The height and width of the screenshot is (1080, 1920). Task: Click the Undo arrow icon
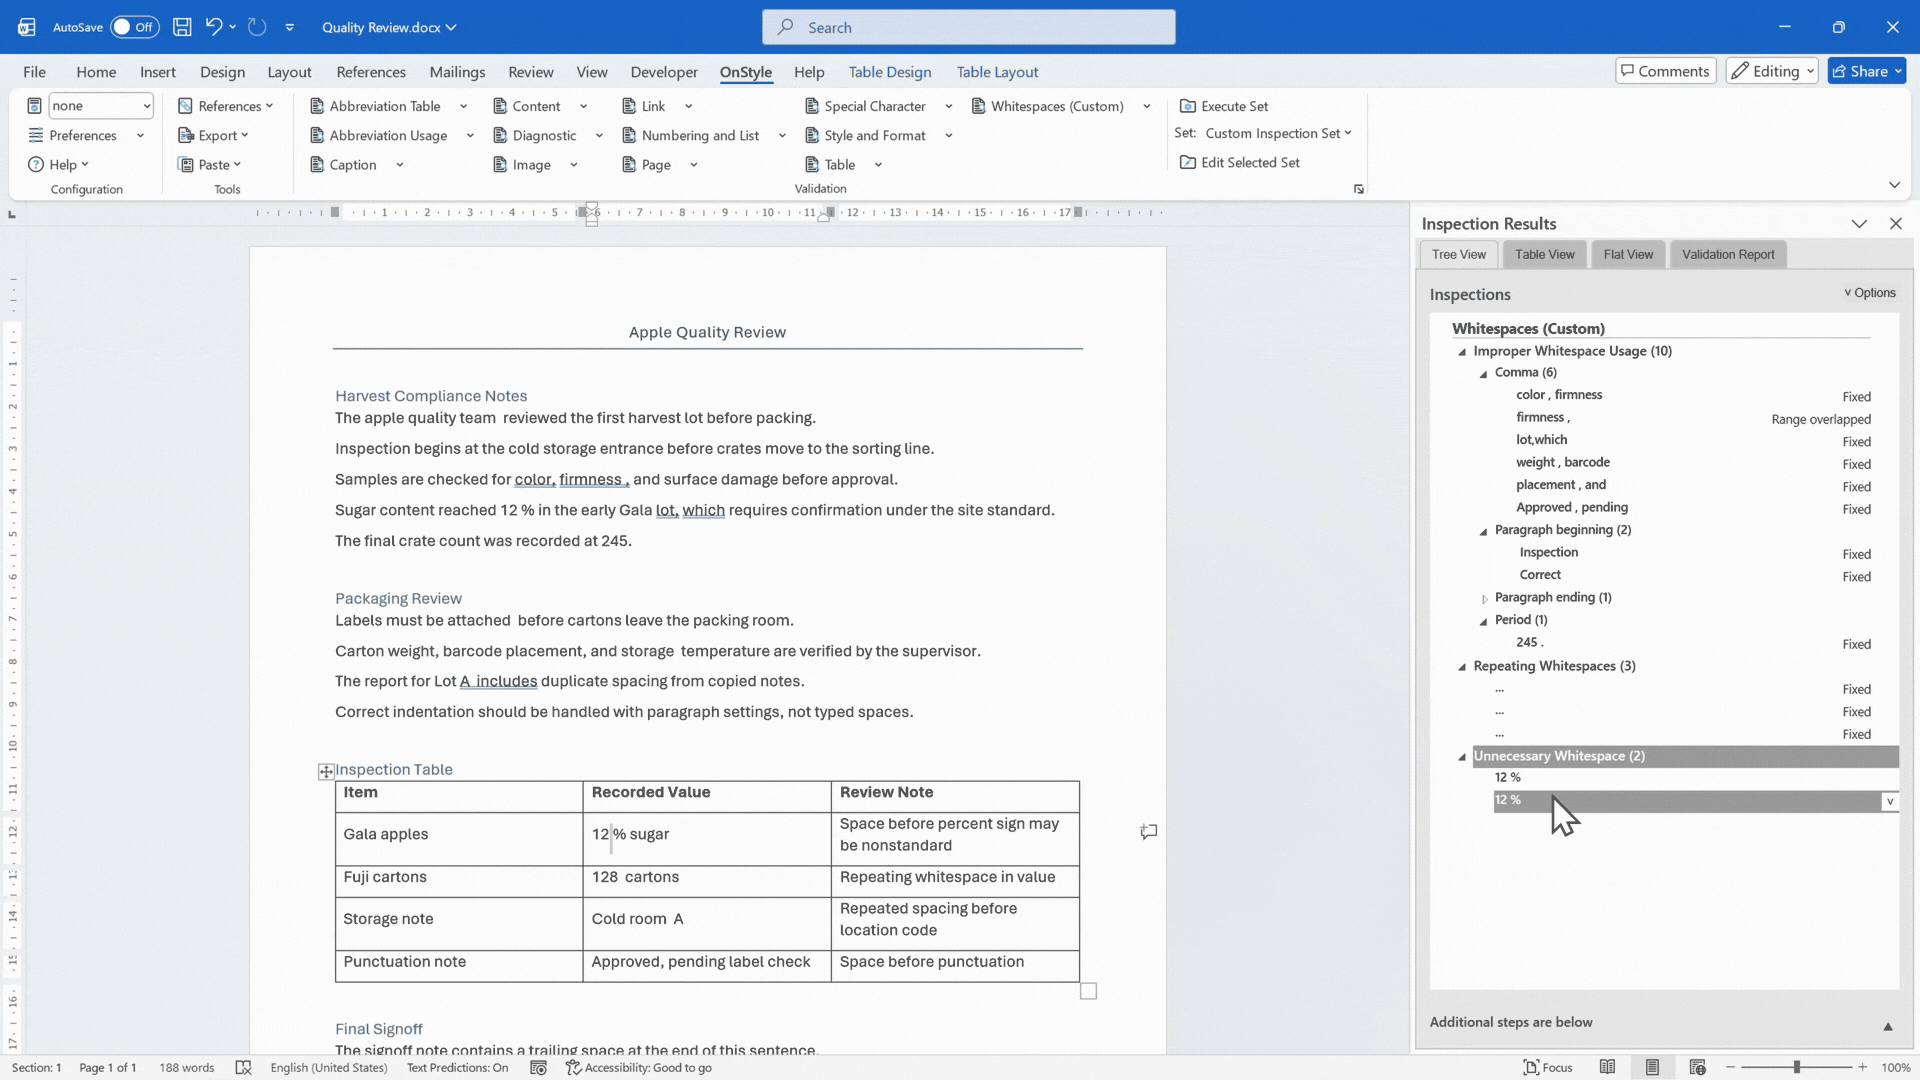[x=213, y=27]
